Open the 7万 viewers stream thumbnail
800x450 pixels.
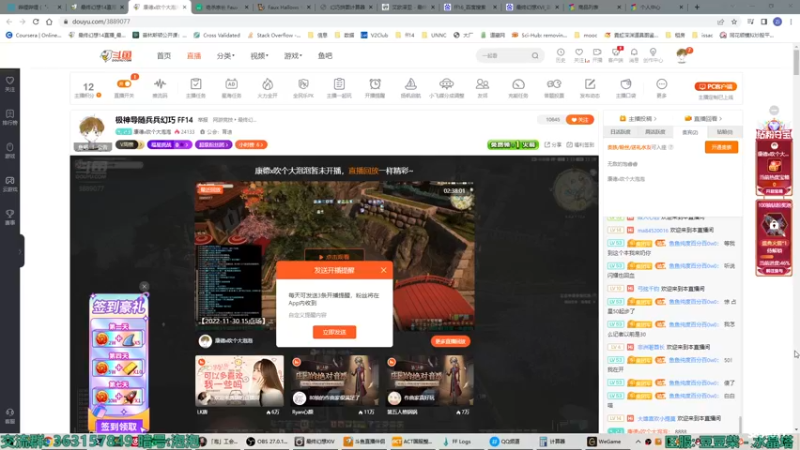430,381
